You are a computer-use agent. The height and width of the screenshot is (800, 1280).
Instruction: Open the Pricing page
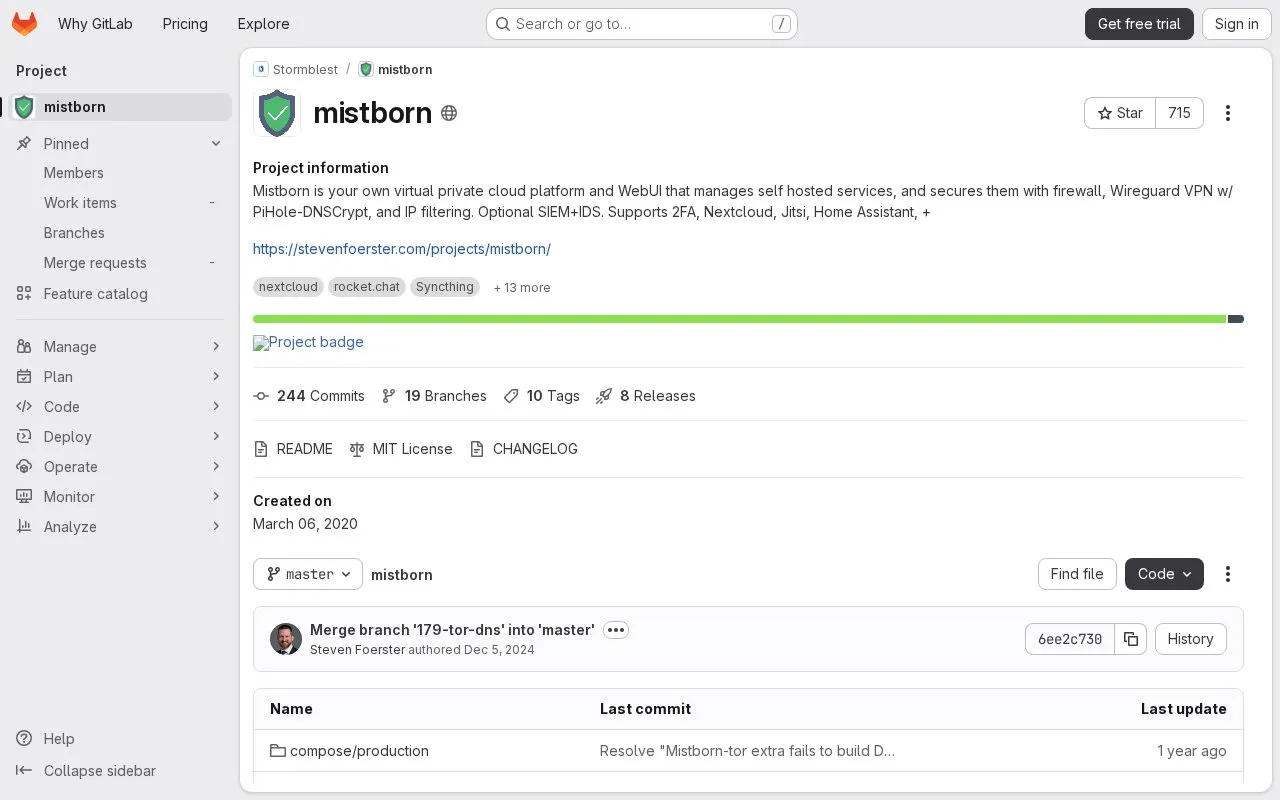tap(185, 24)
